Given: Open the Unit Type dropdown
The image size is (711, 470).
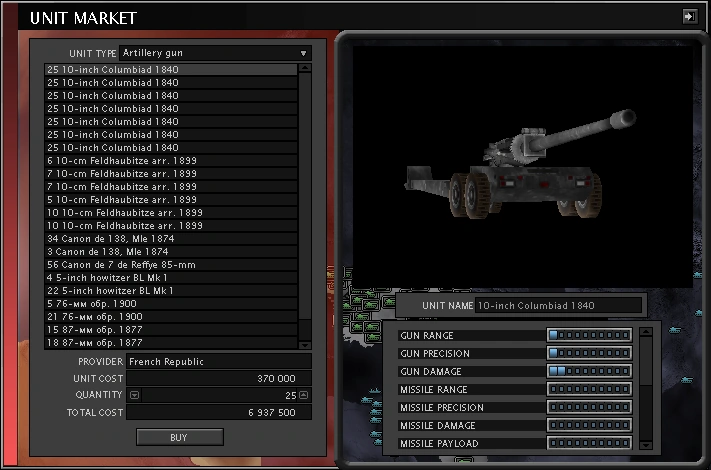Looking at the screenshot, I should [x=215, y=53].
